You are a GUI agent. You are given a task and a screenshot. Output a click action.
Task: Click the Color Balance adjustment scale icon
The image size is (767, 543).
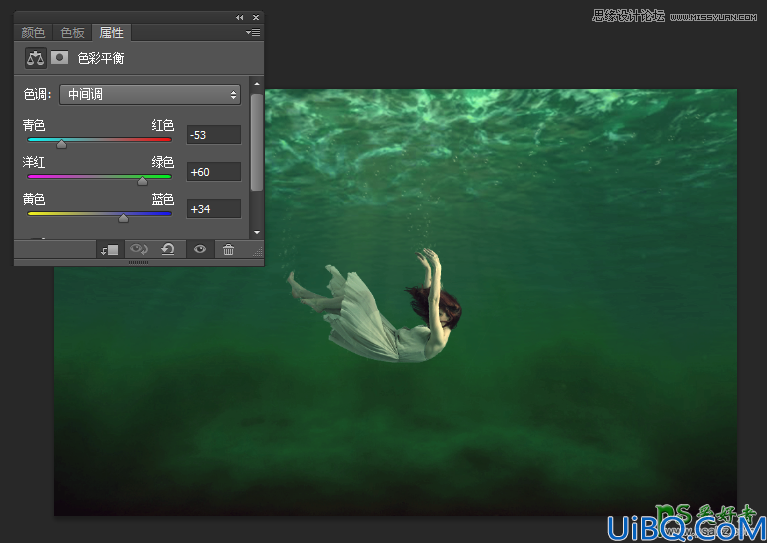(36, 58)
